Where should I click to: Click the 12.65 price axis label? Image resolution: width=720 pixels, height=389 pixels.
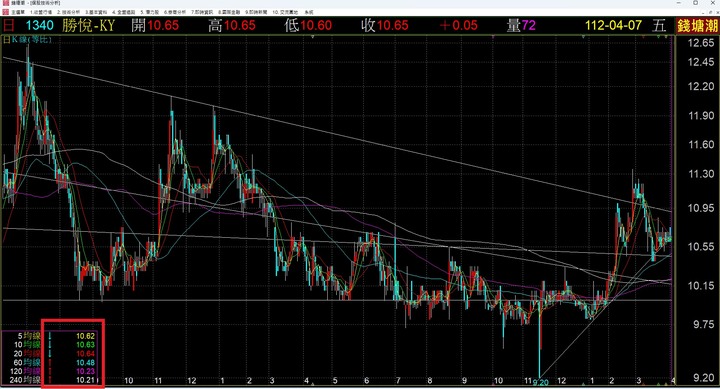[701, 43]
